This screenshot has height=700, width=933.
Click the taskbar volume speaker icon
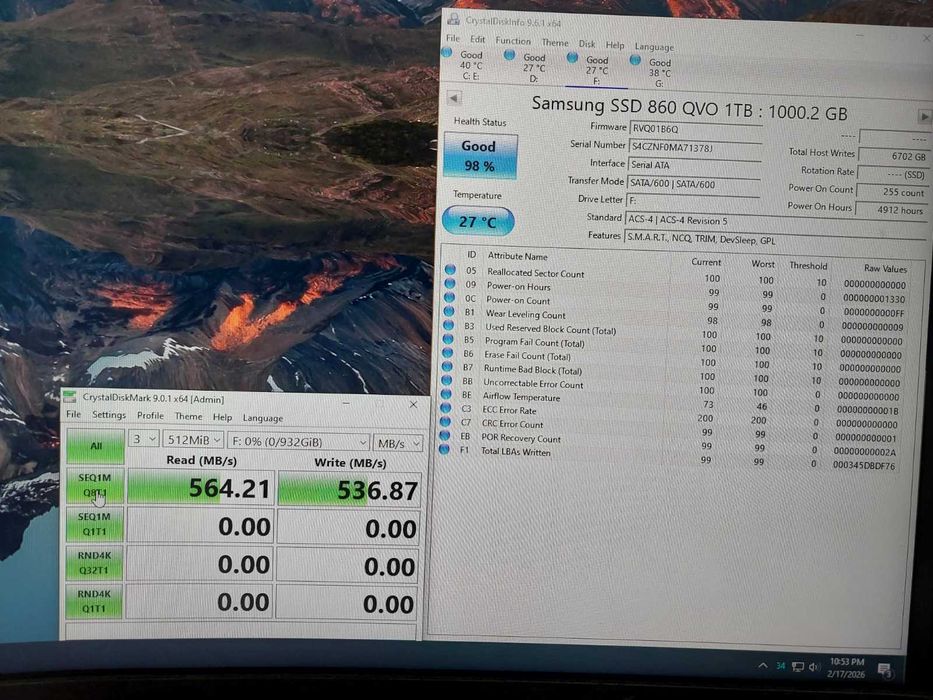pos(813,667)
